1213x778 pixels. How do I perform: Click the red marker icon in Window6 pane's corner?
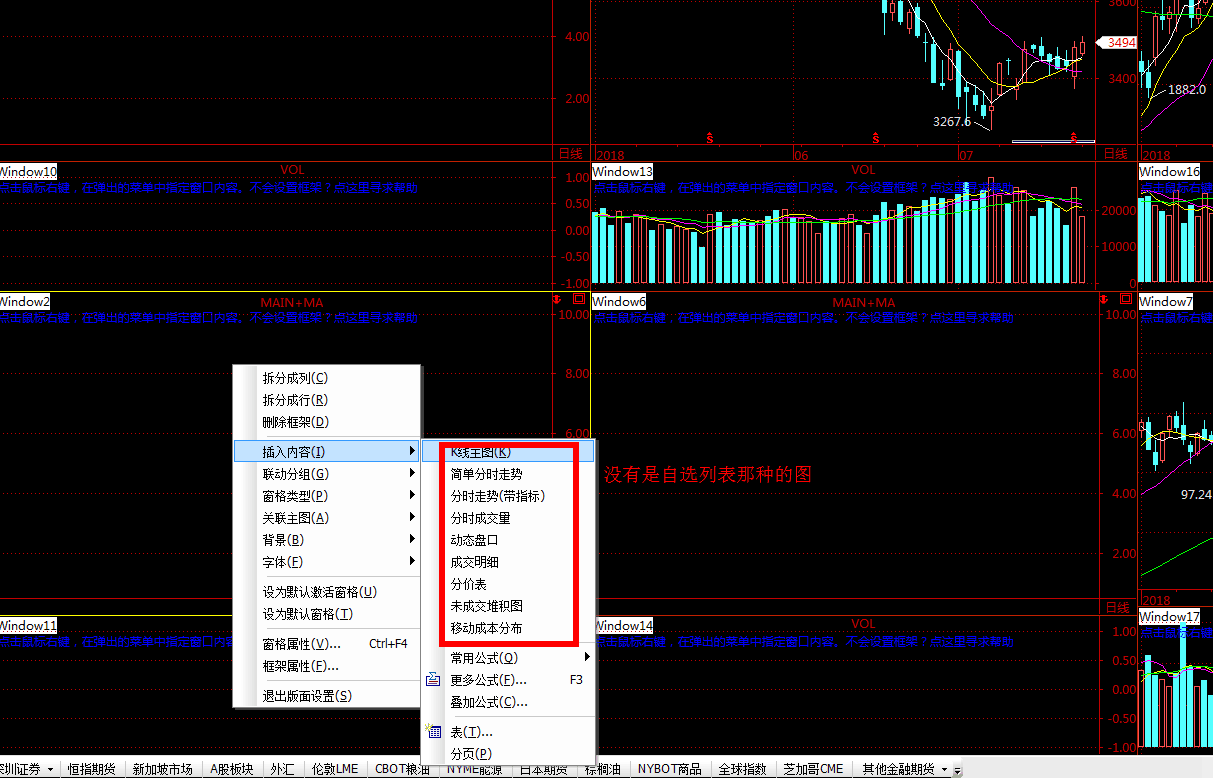[1105, 299]
